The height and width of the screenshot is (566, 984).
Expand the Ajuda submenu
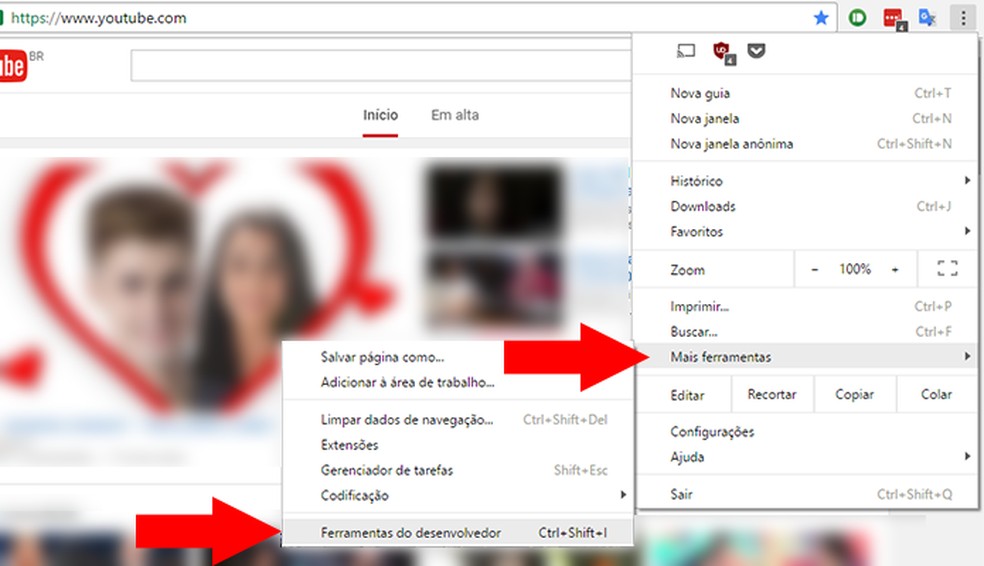(x=806, y=457)
